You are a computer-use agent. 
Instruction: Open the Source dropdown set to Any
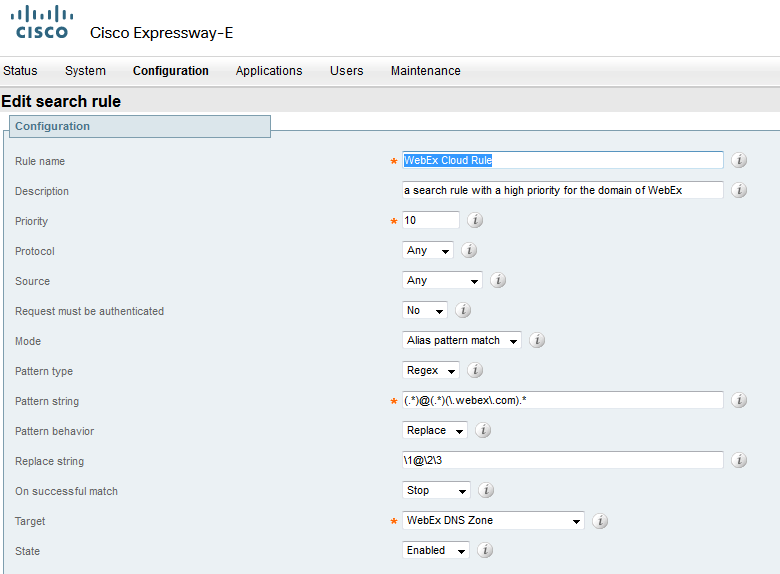(x=442, y=280)
